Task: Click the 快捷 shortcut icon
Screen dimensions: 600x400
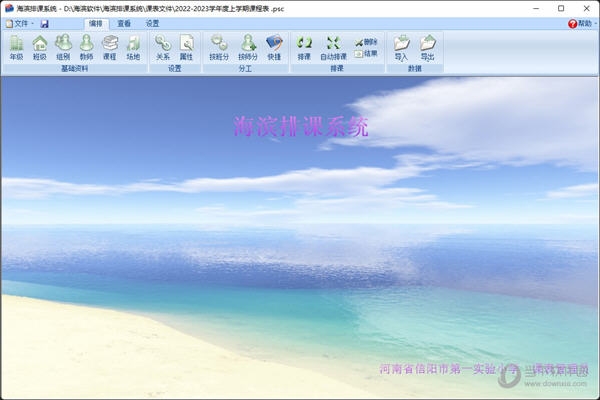Action: (x=274, y=47)
